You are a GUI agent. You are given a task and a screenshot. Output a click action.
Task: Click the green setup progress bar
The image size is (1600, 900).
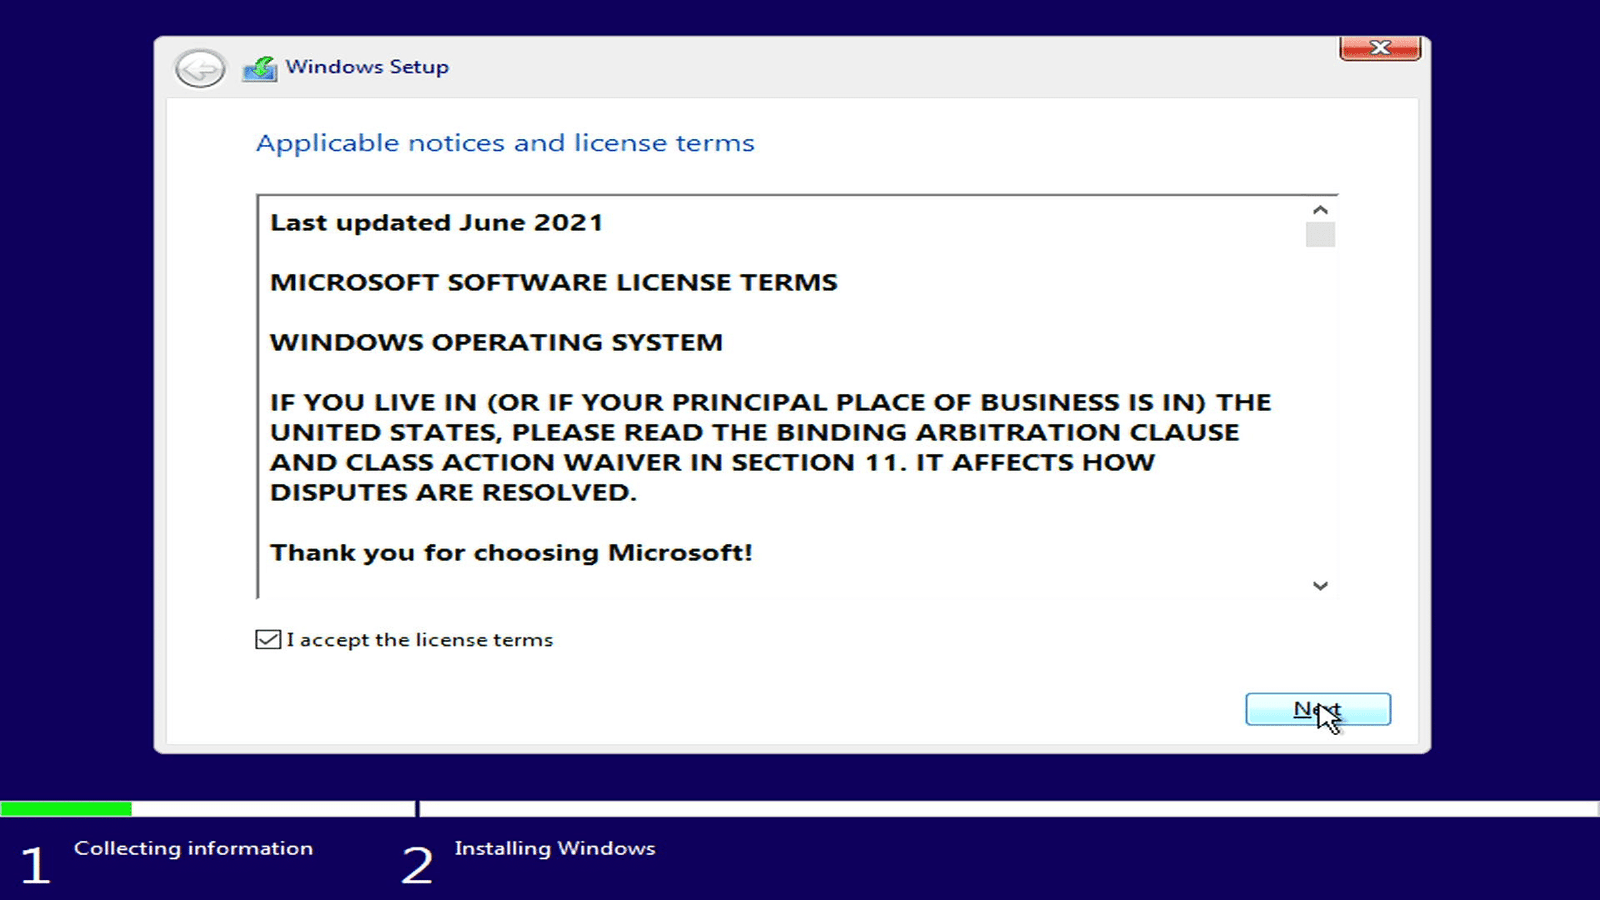[x=66, y=808]
